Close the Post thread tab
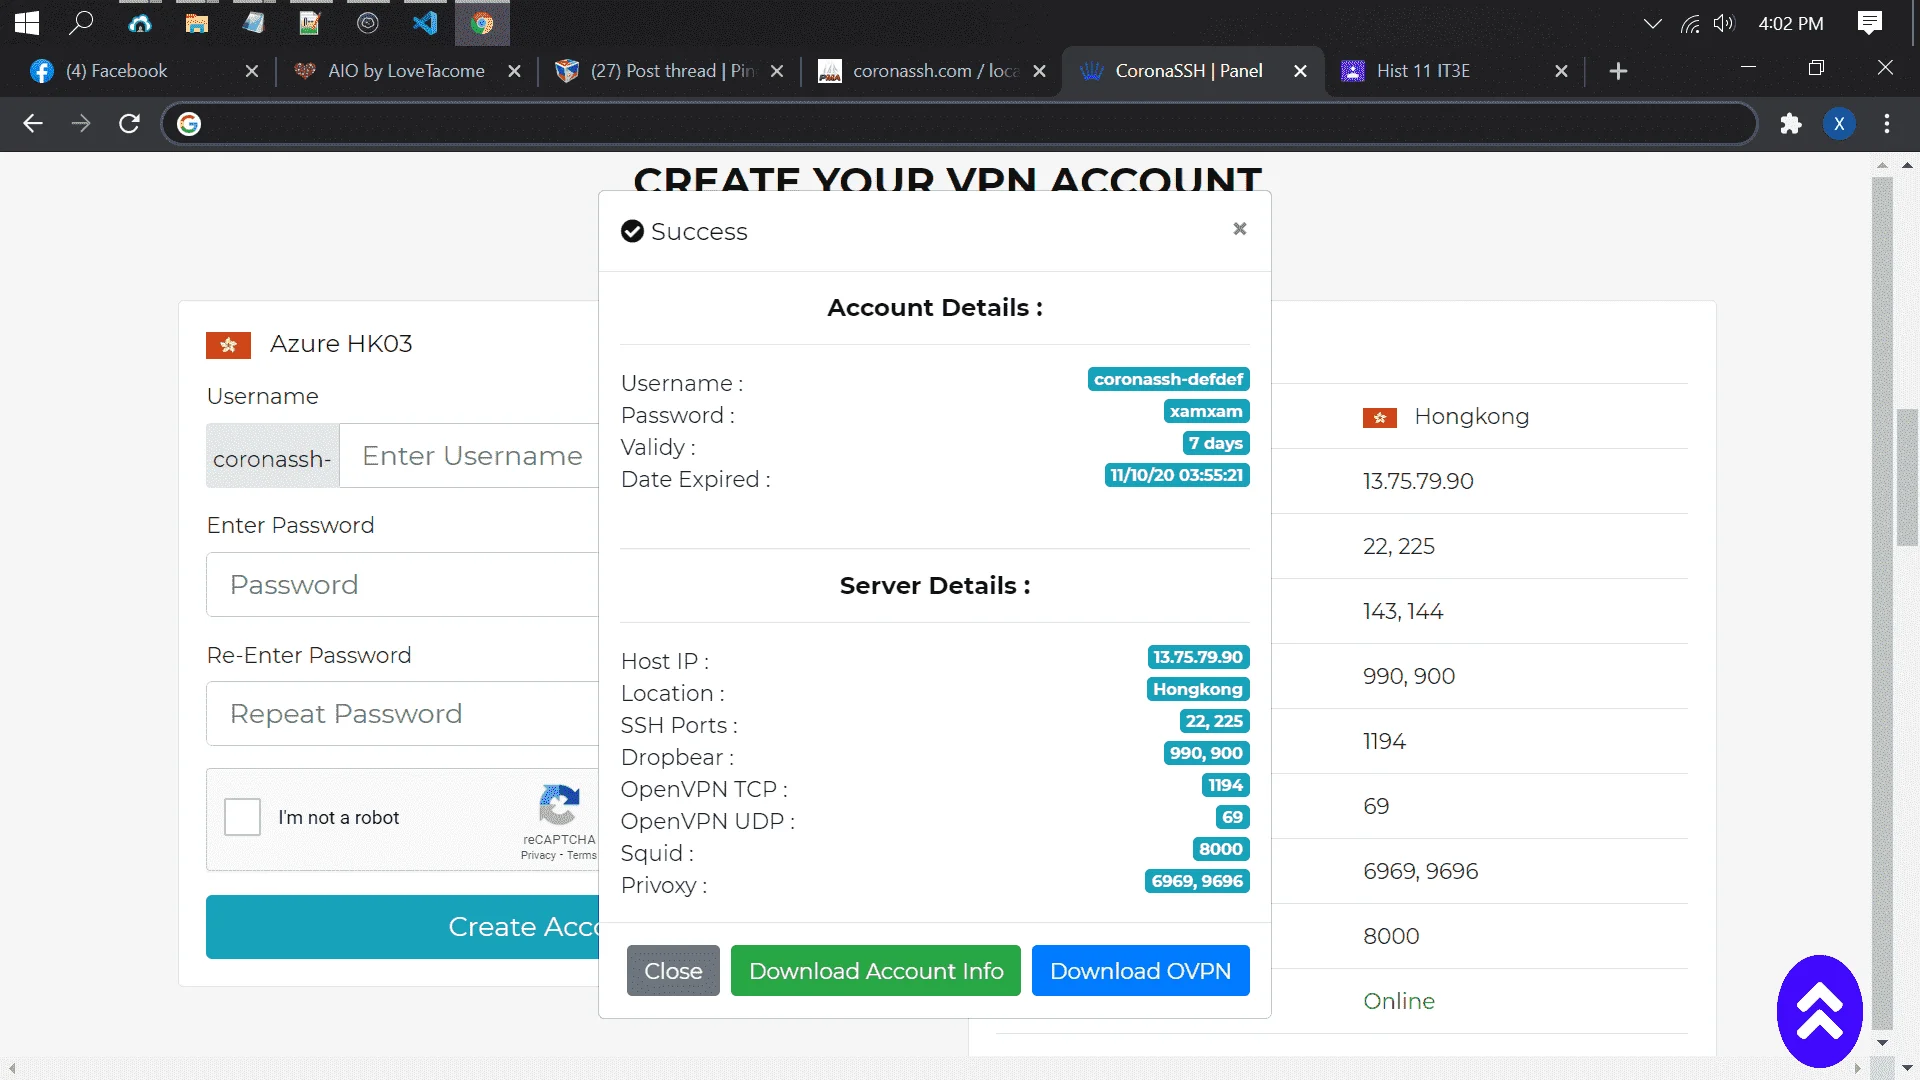The image size is (1920, 1080). coord(777,71)
